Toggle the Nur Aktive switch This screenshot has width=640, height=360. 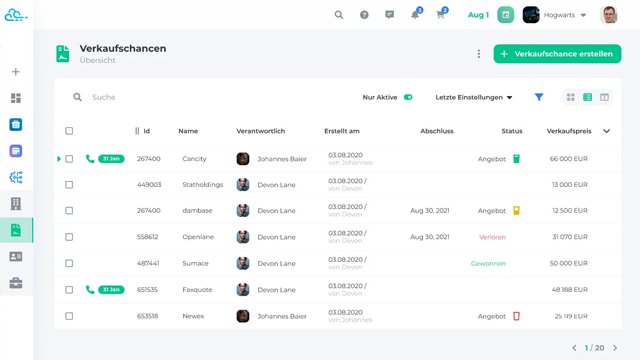pos(408,97)
